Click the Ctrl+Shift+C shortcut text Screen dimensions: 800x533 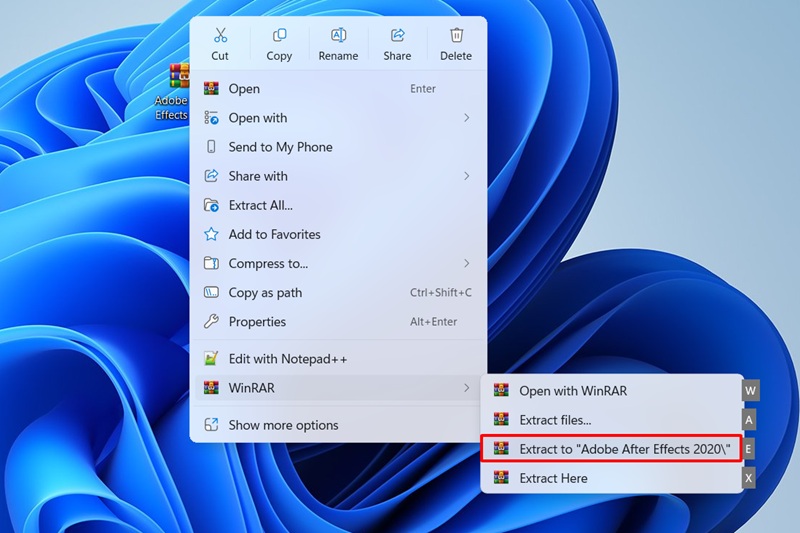[441, 292]
